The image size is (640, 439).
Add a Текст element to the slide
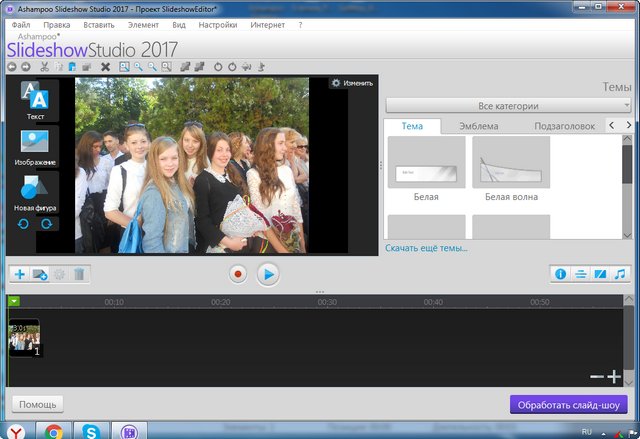click(x=35, y=100)
